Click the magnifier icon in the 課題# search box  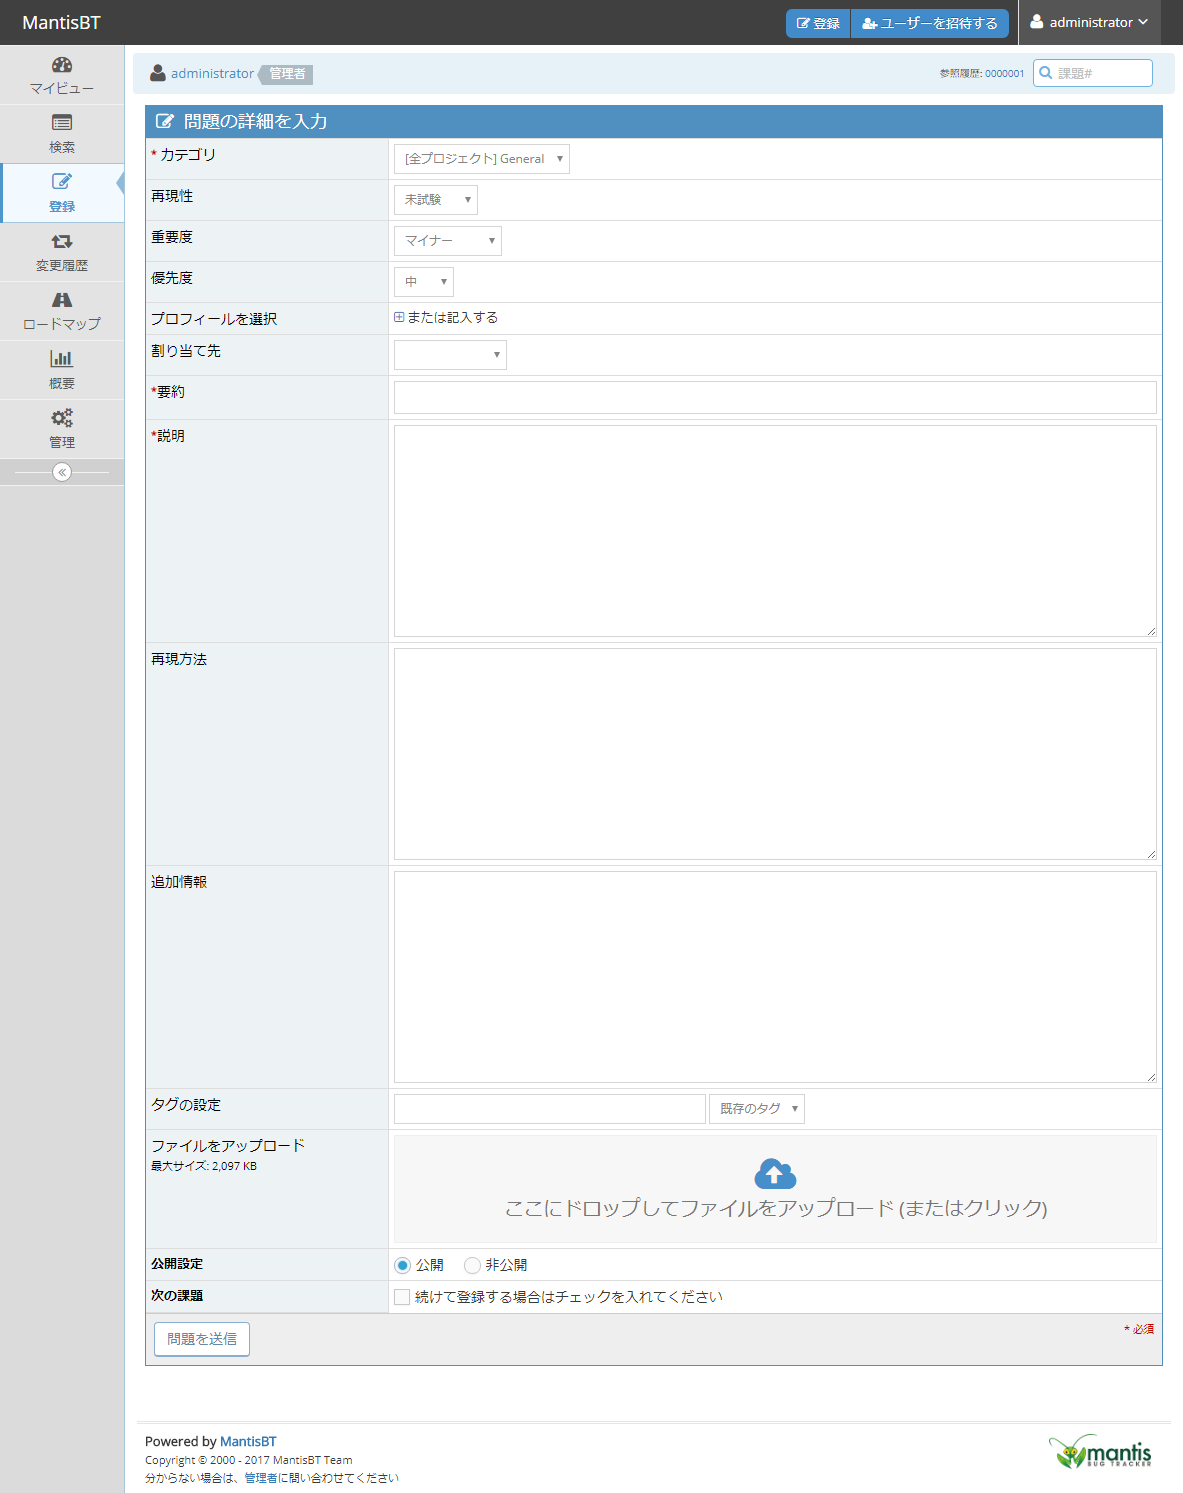pos(1045,72)
